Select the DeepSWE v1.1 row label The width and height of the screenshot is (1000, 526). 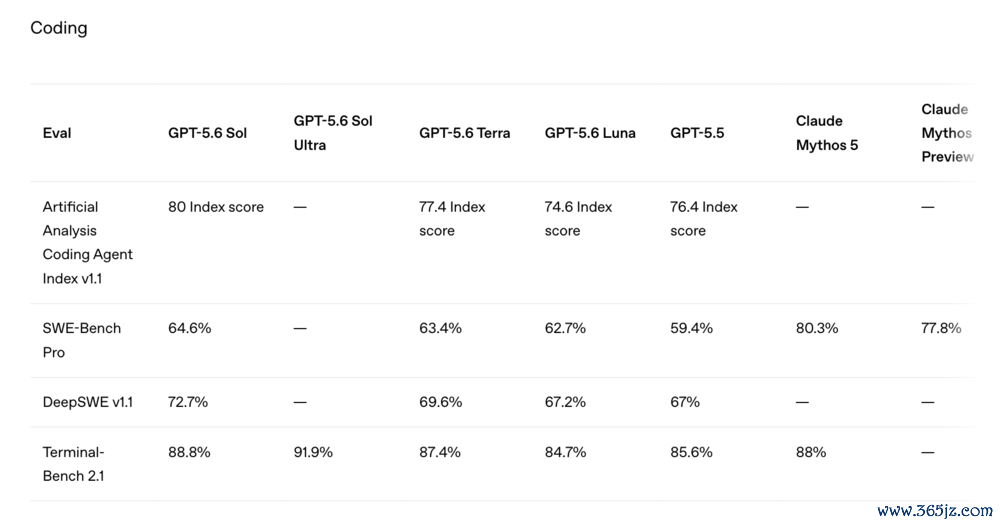[x=87, y=402]
